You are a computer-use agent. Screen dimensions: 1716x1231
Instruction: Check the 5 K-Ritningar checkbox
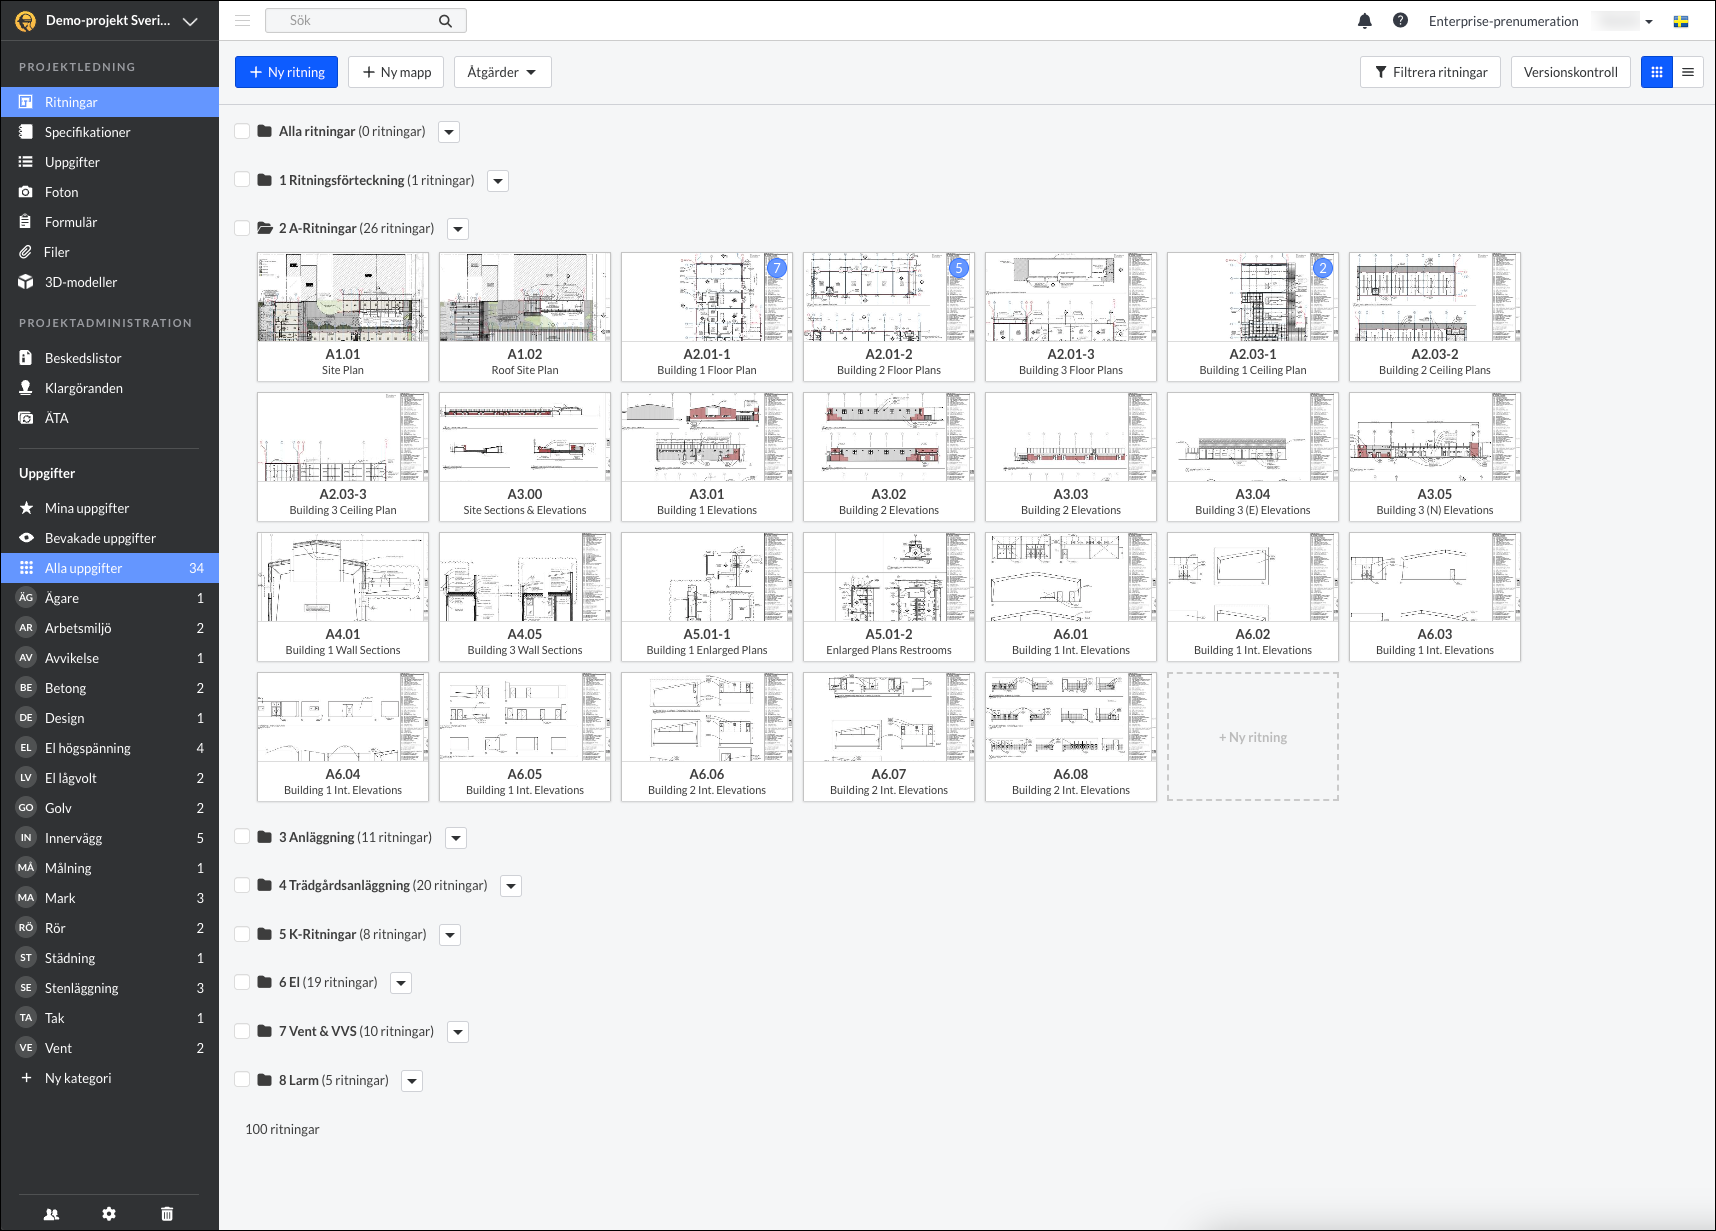point(242,934)
